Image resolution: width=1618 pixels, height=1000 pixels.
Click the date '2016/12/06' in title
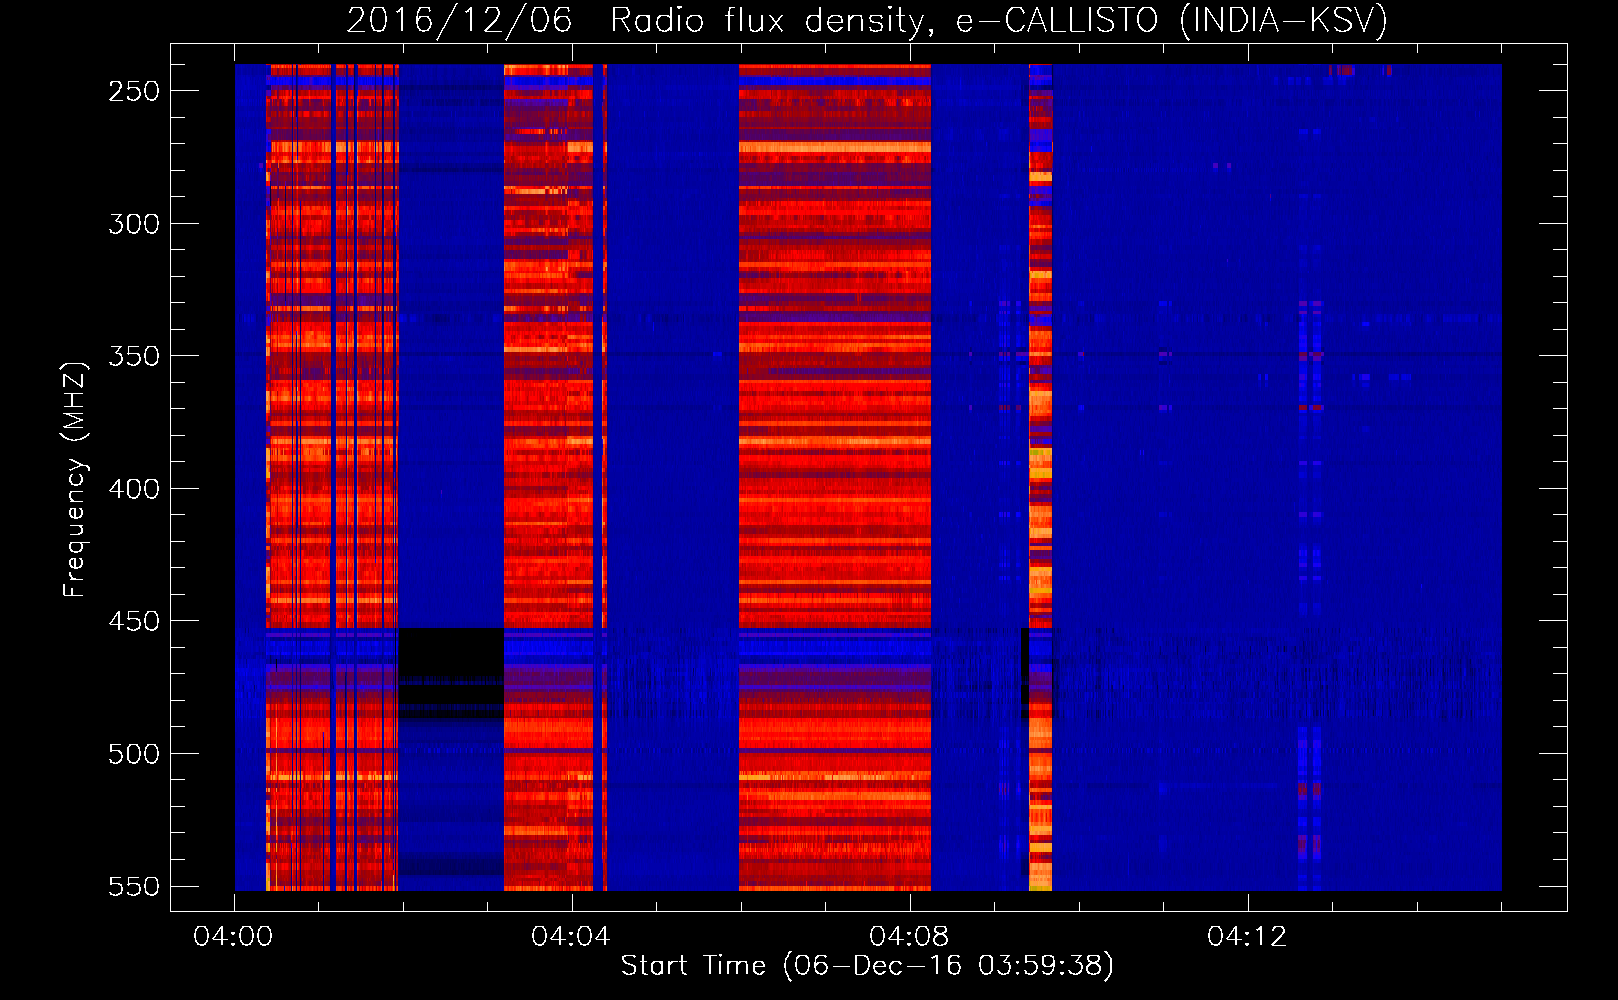459,20
